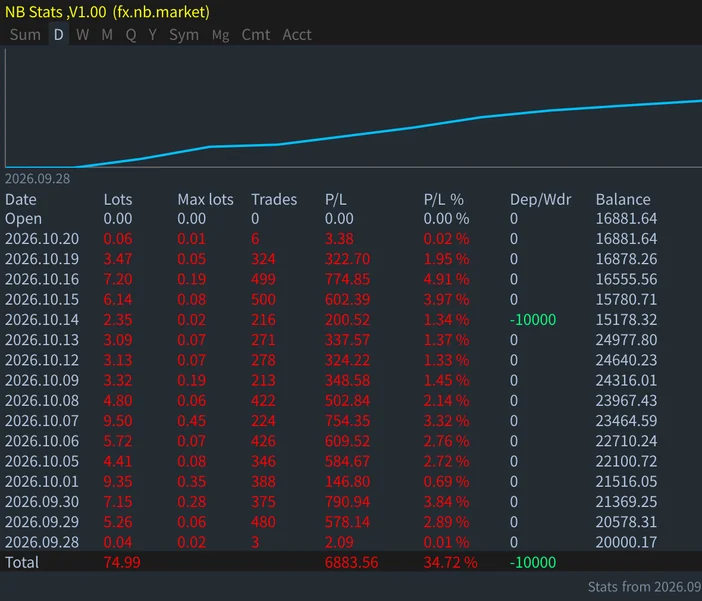702x601 pixels.
Task: Click the balance value 16881.64 in Open row
Action: pyautogui.click(x=626, y=219)
